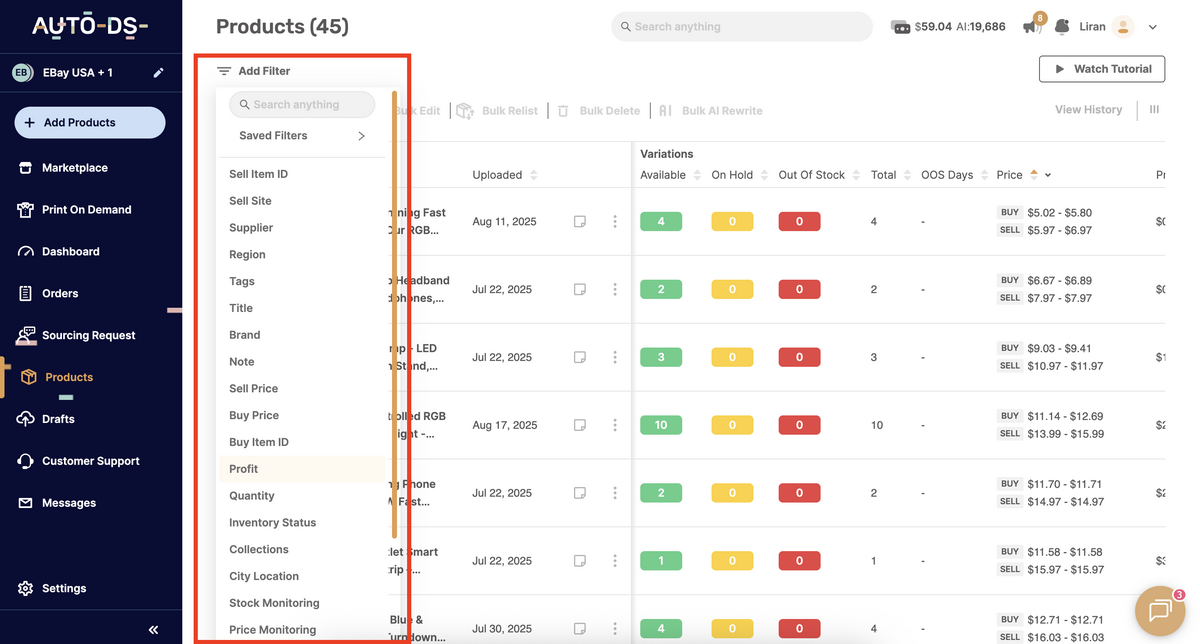
Task: Select the Profit filter option
Action: pyautogui.click(x=243, y=468)
